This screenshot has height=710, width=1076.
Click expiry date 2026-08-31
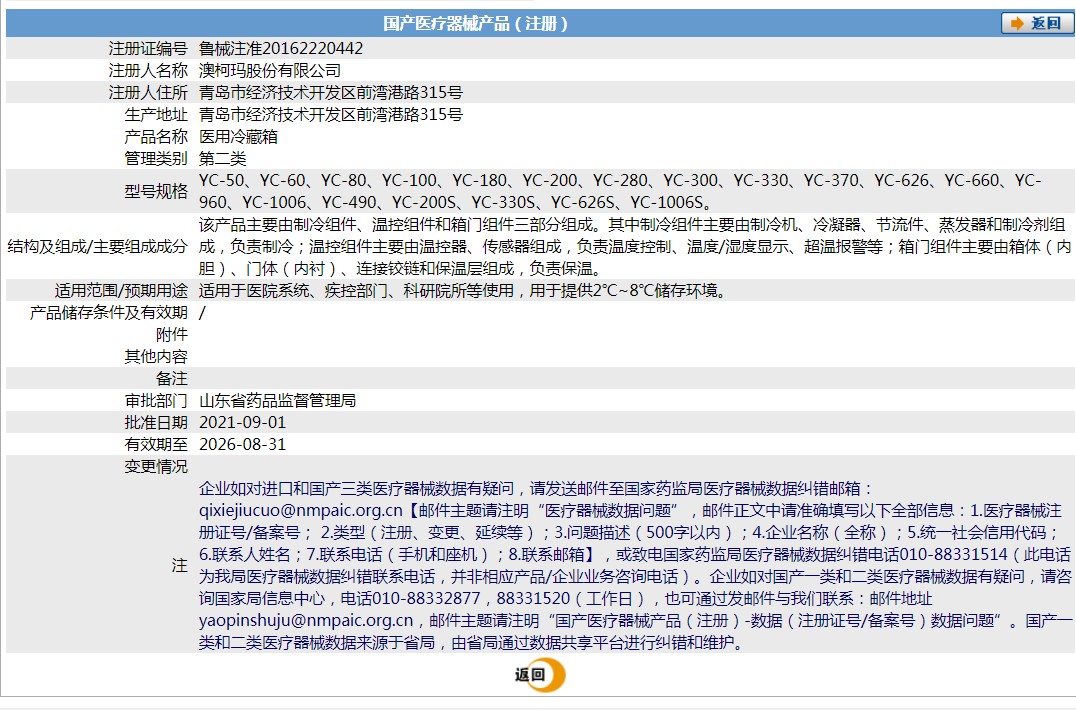coord(242,445)
